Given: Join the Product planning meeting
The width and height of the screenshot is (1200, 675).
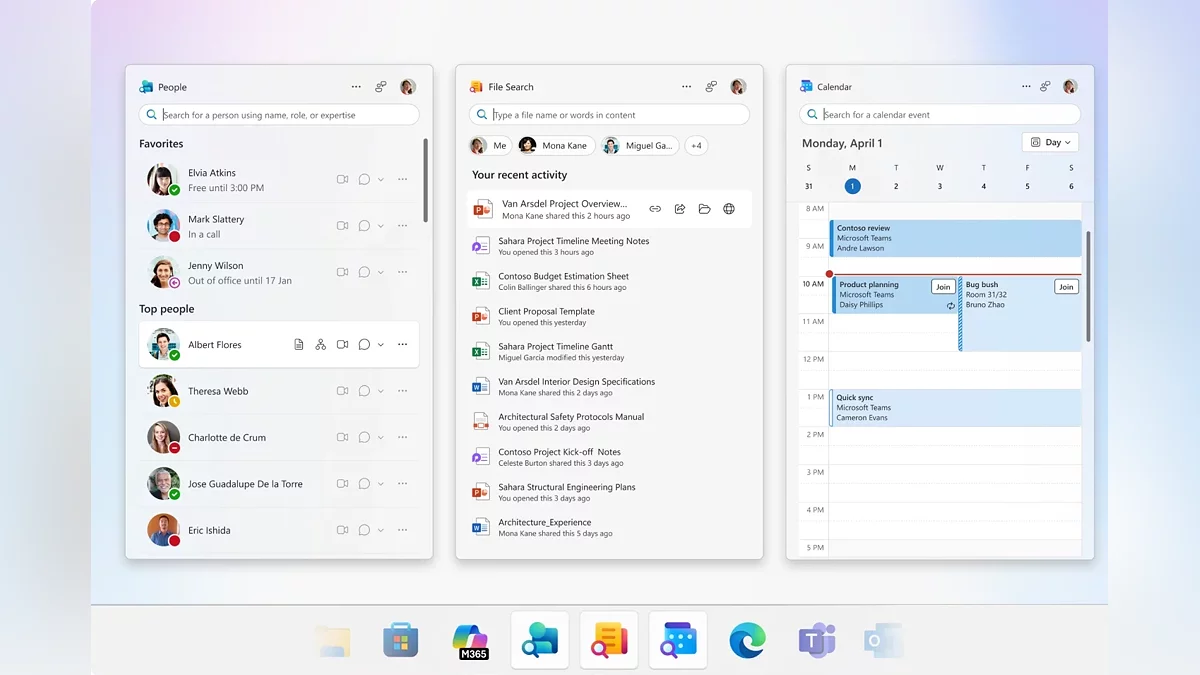Looking at the screenshot, I should 942,287.
